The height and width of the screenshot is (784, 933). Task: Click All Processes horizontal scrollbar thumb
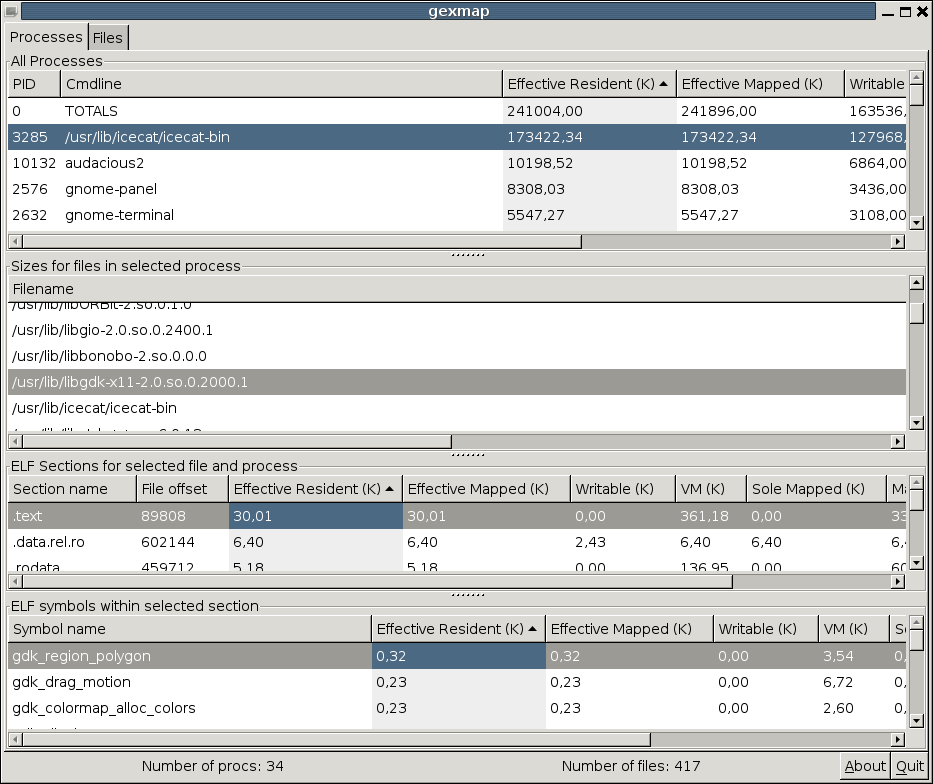302,242
